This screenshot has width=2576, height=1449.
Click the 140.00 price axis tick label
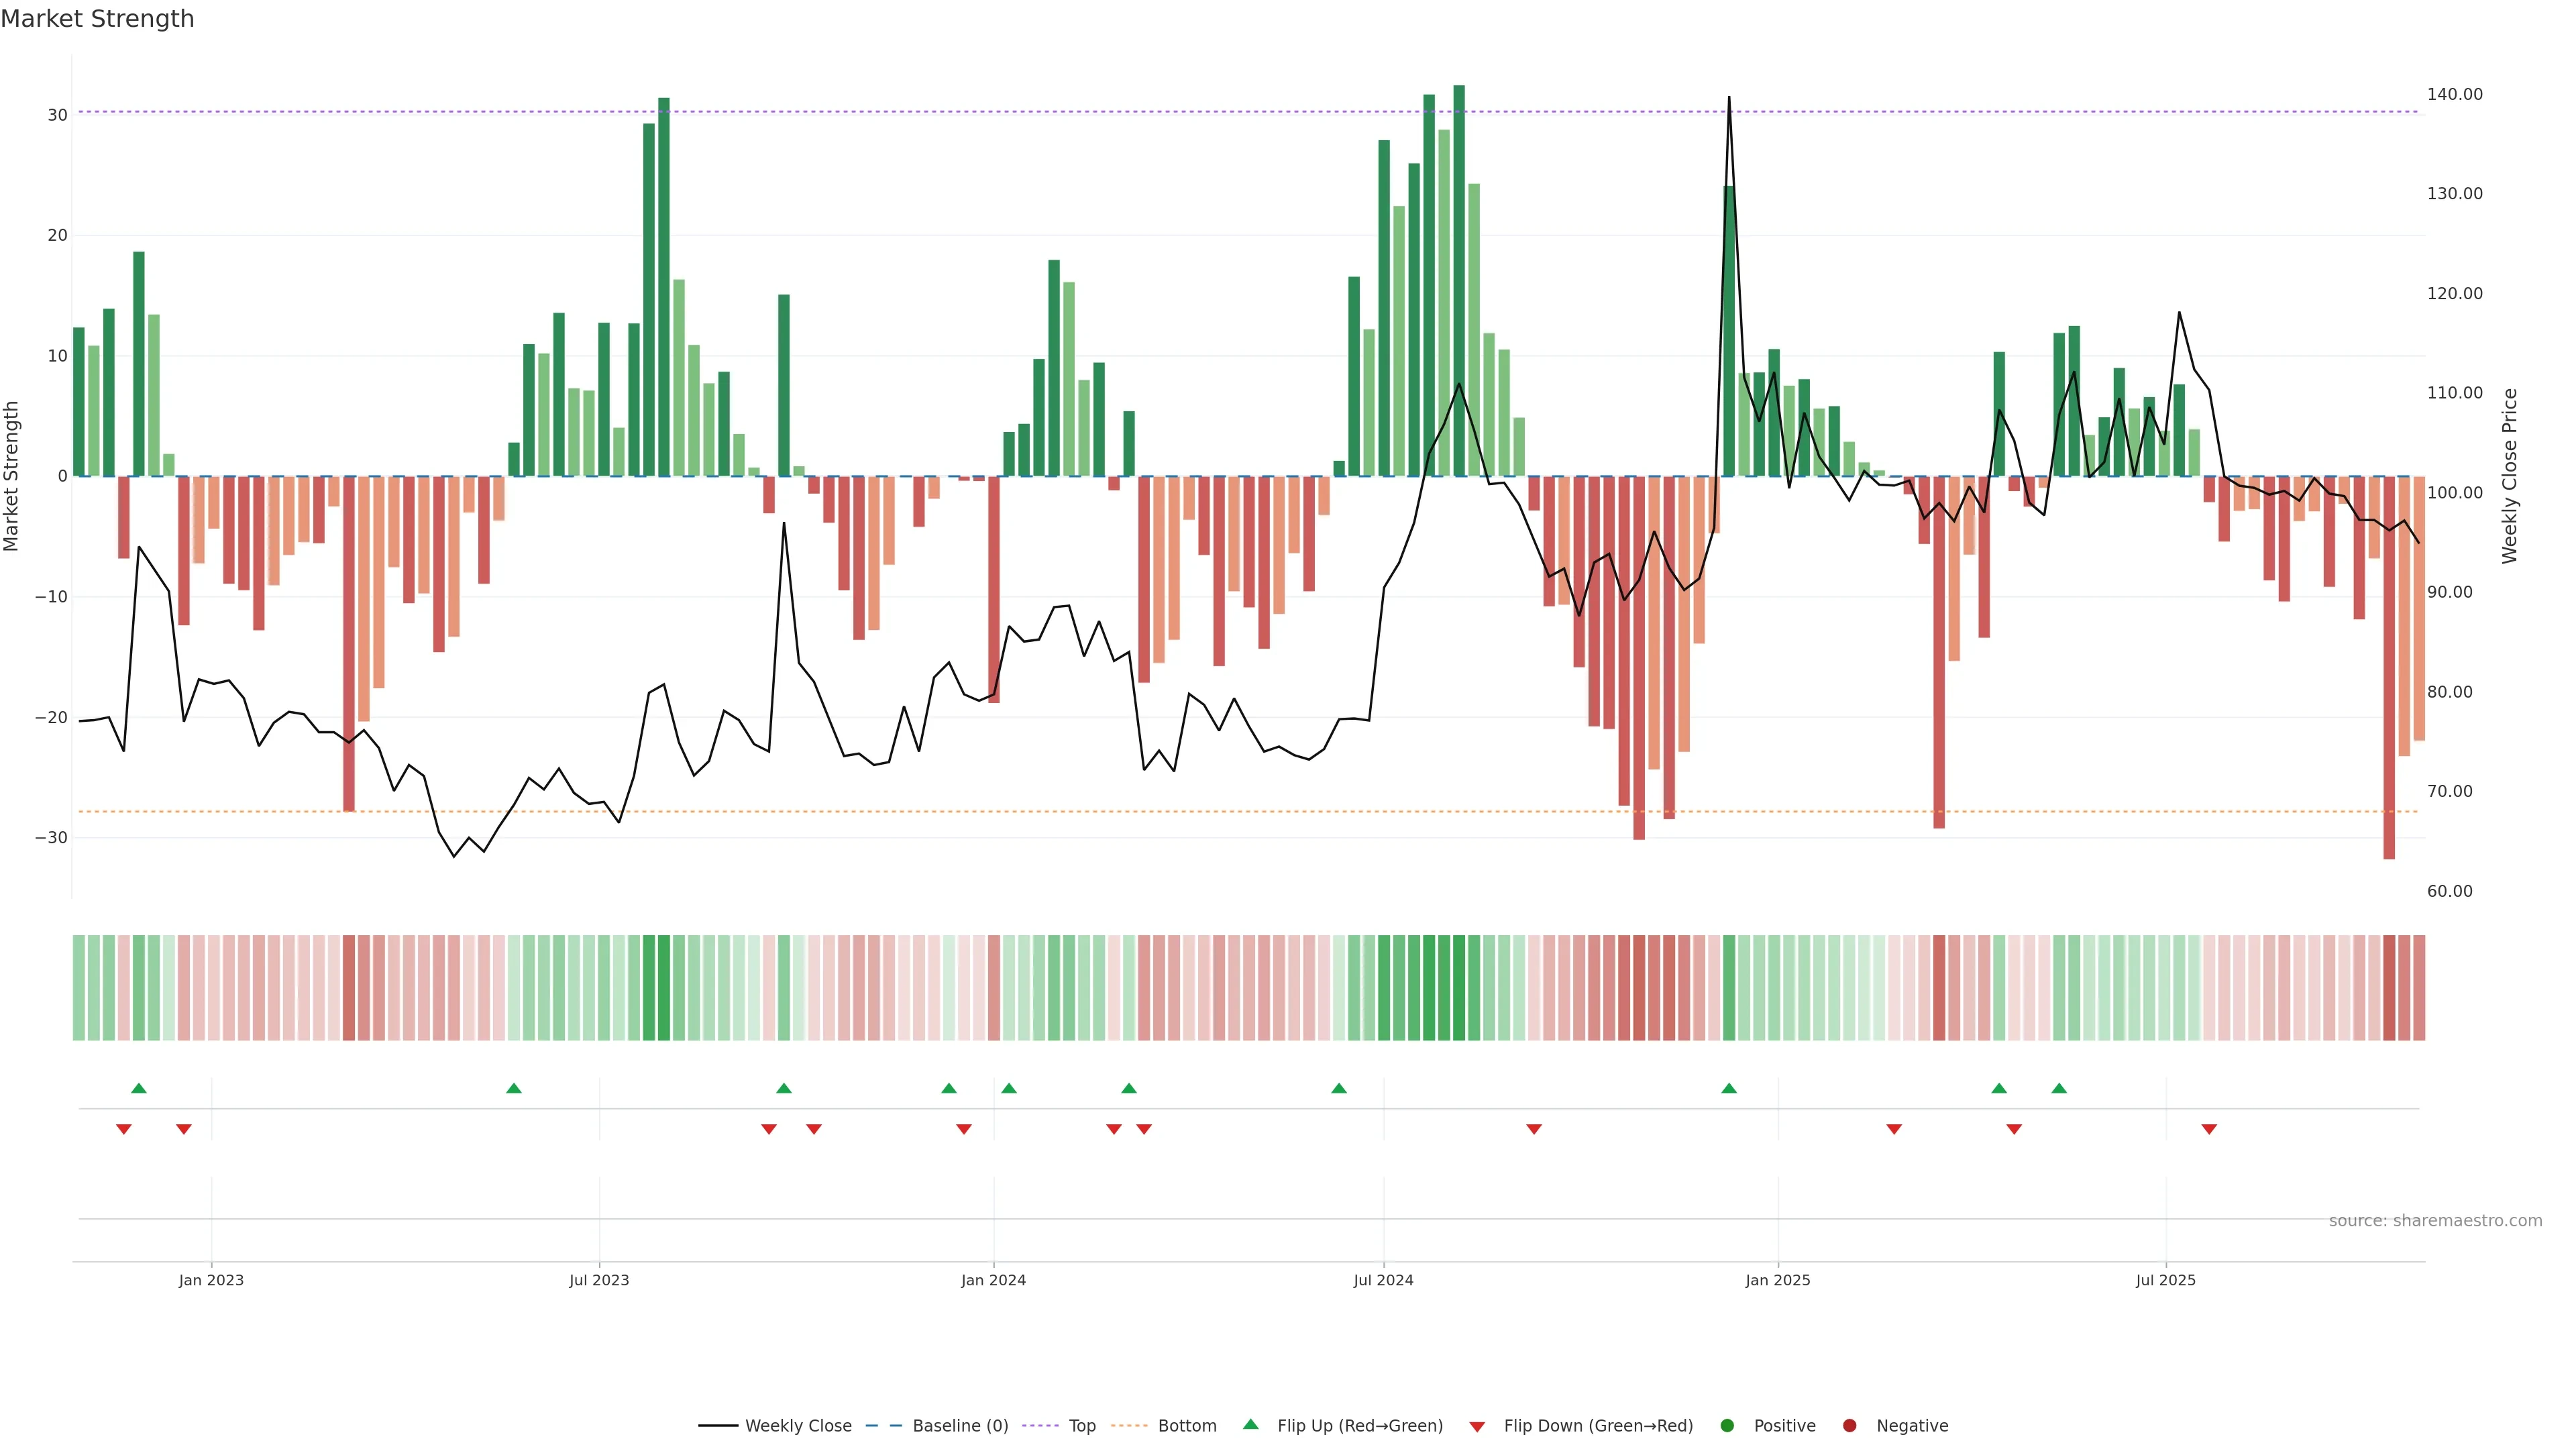click(x=2454, y=94)
